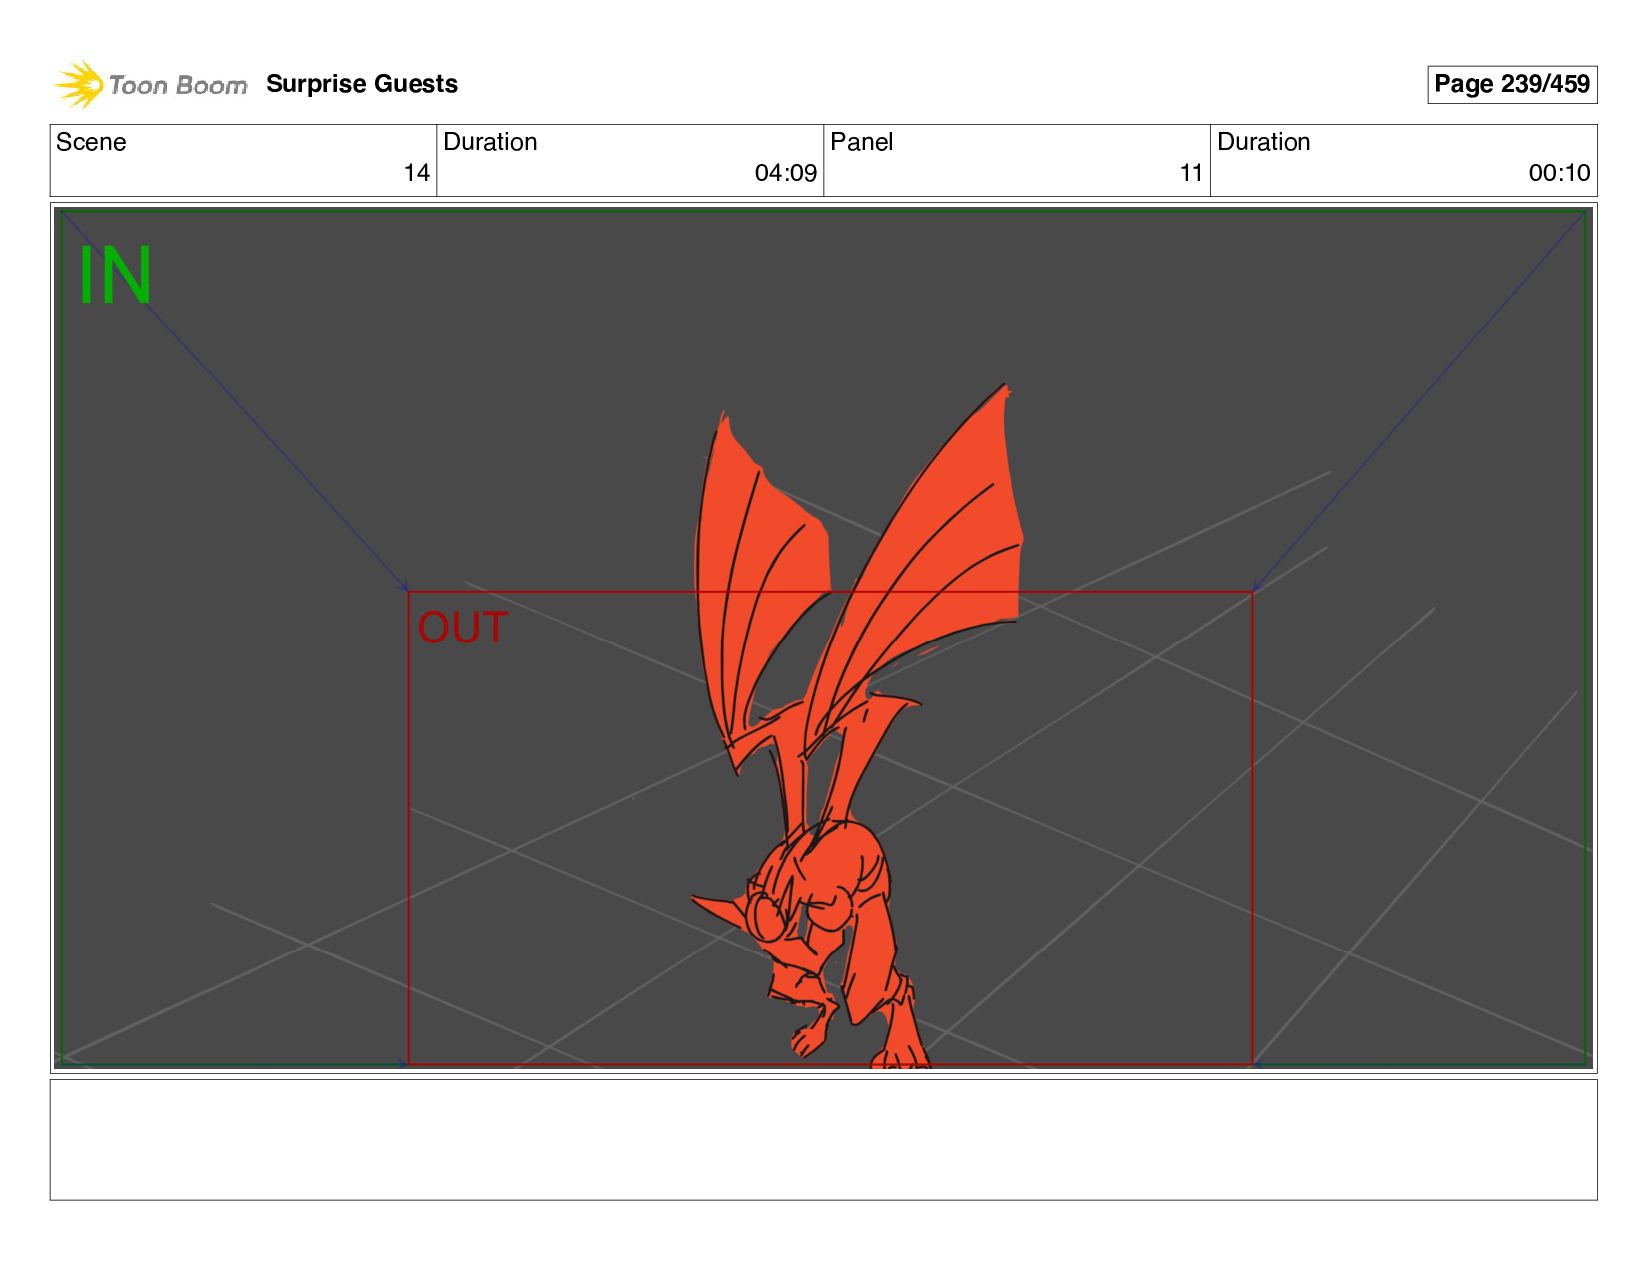1650x1275 pixels.
Task: Select scene number value '14'
Action: tap(417, 173)
